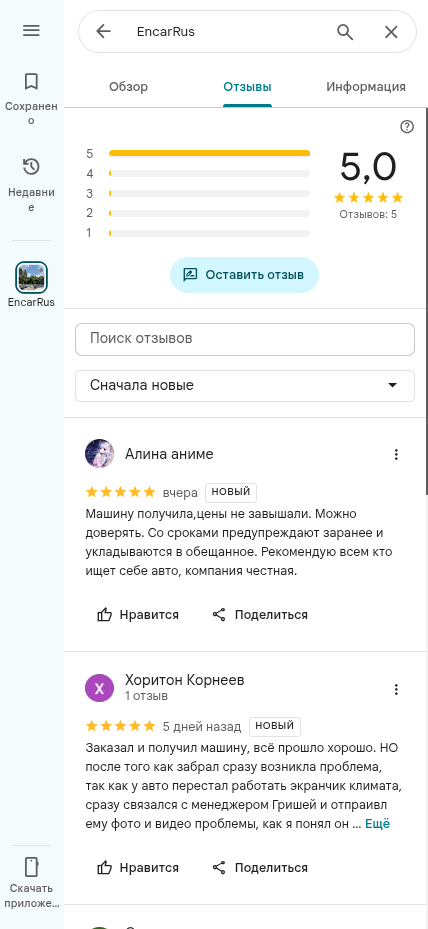Open the Saved places bookmark icon
The width and height of the screenshot is (428, 929).
click(31, 81)
